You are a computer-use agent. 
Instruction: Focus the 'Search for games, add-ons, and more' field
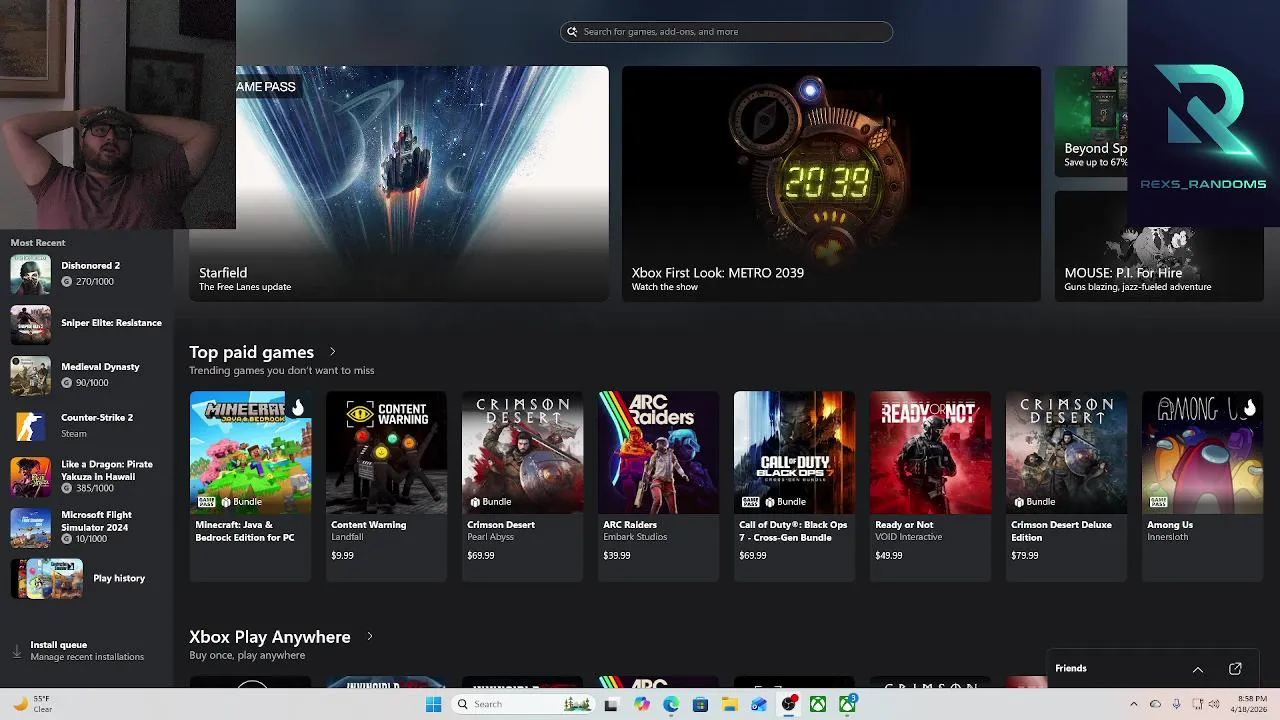tap(726, 32)
